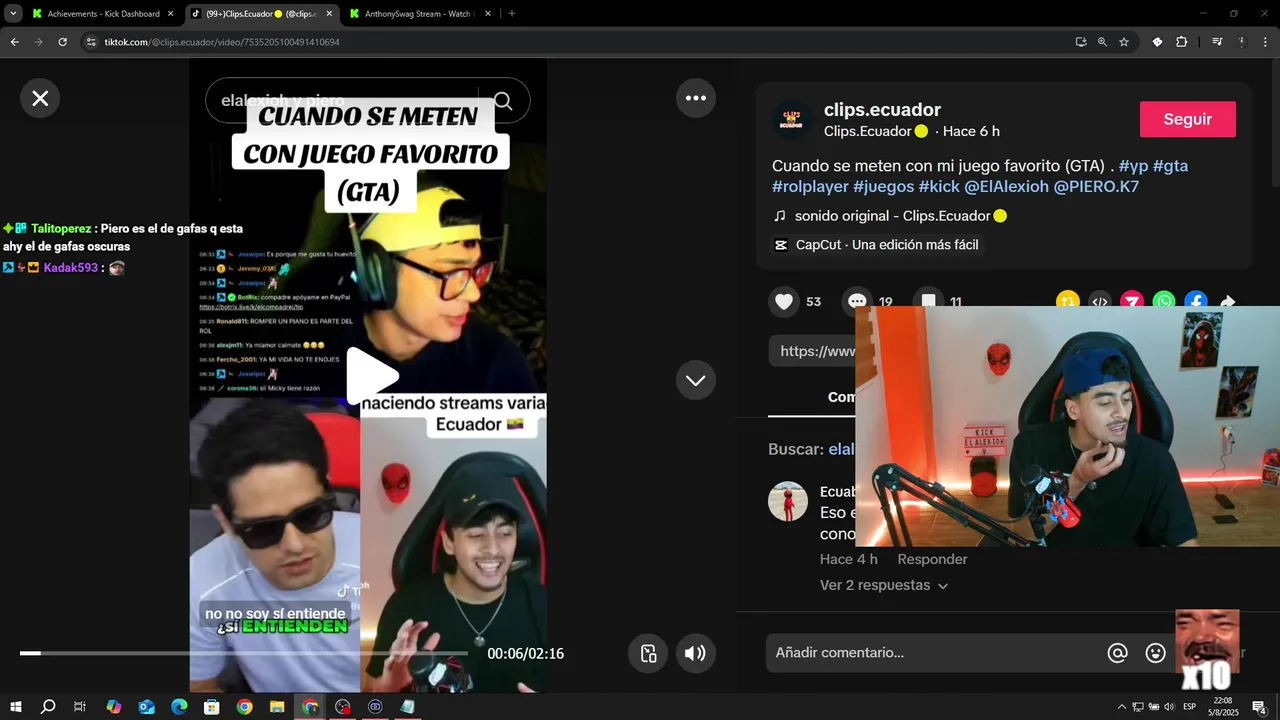The height and width of the screenshot is (720, 1280).
Task: Close the TikTok video viewer with X
Action: point(40,98)
